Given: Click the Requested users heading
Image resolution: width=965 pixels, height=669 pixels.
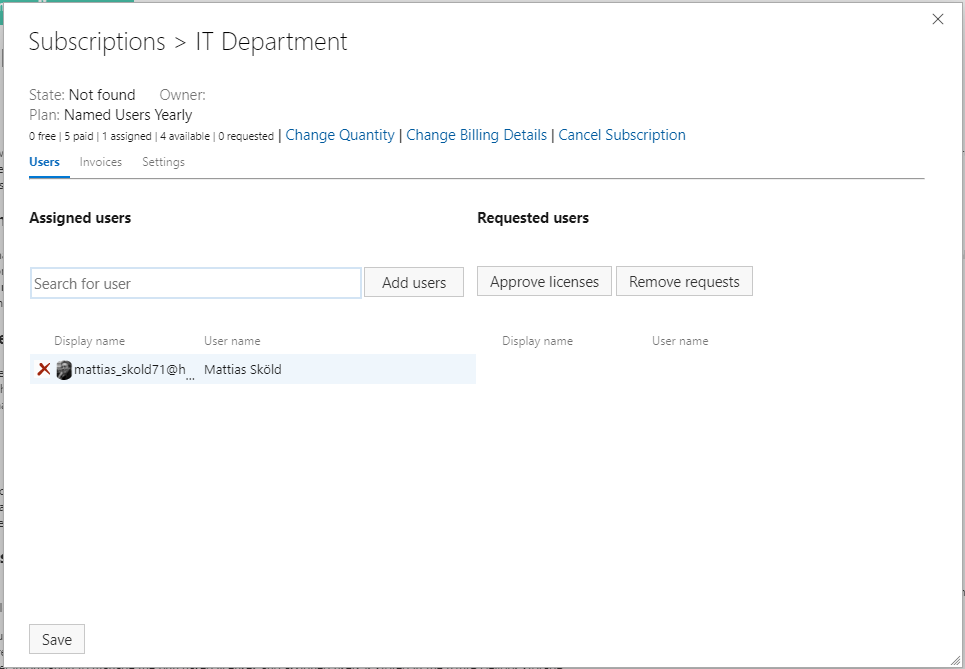Looking at the screenshot, I should pyautogui.click(x=533, y=218).
